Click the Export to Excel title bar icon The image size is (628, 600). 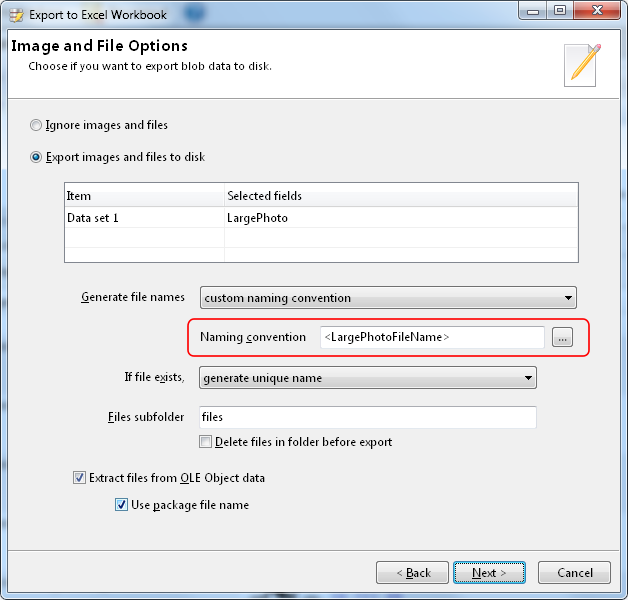16,14
